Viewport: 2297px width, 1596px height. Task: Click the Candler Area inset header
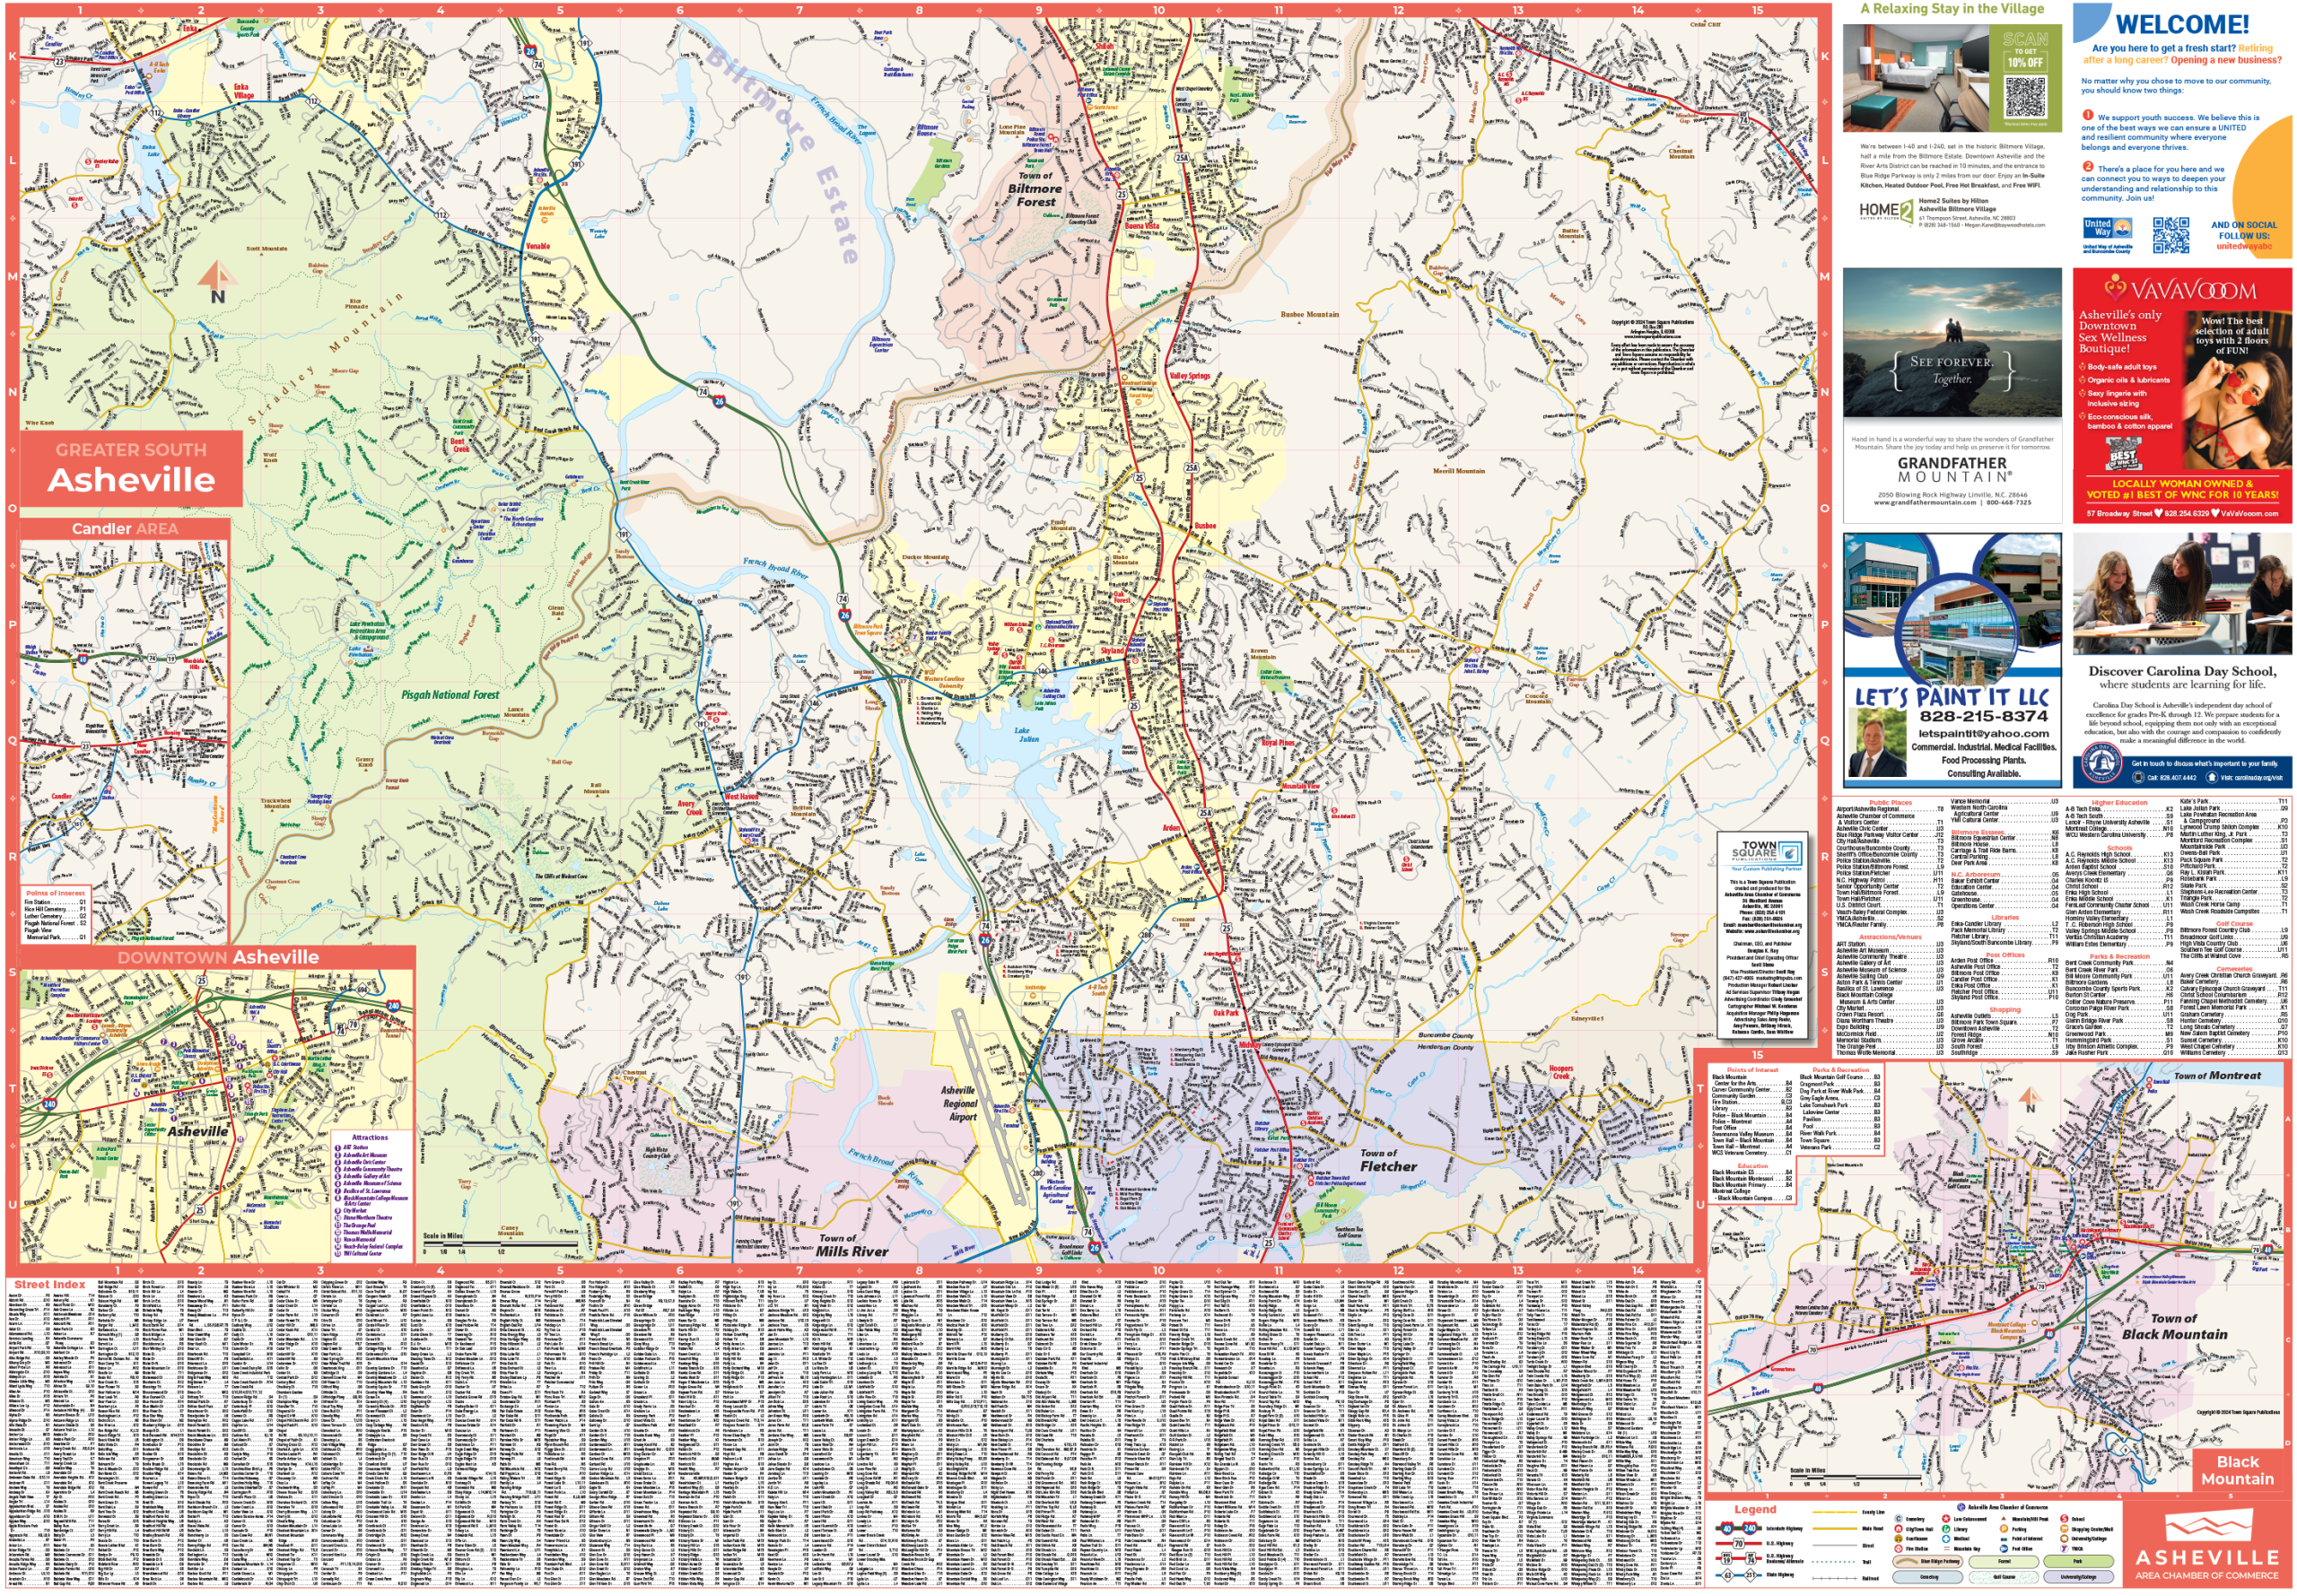pos(124,528)
